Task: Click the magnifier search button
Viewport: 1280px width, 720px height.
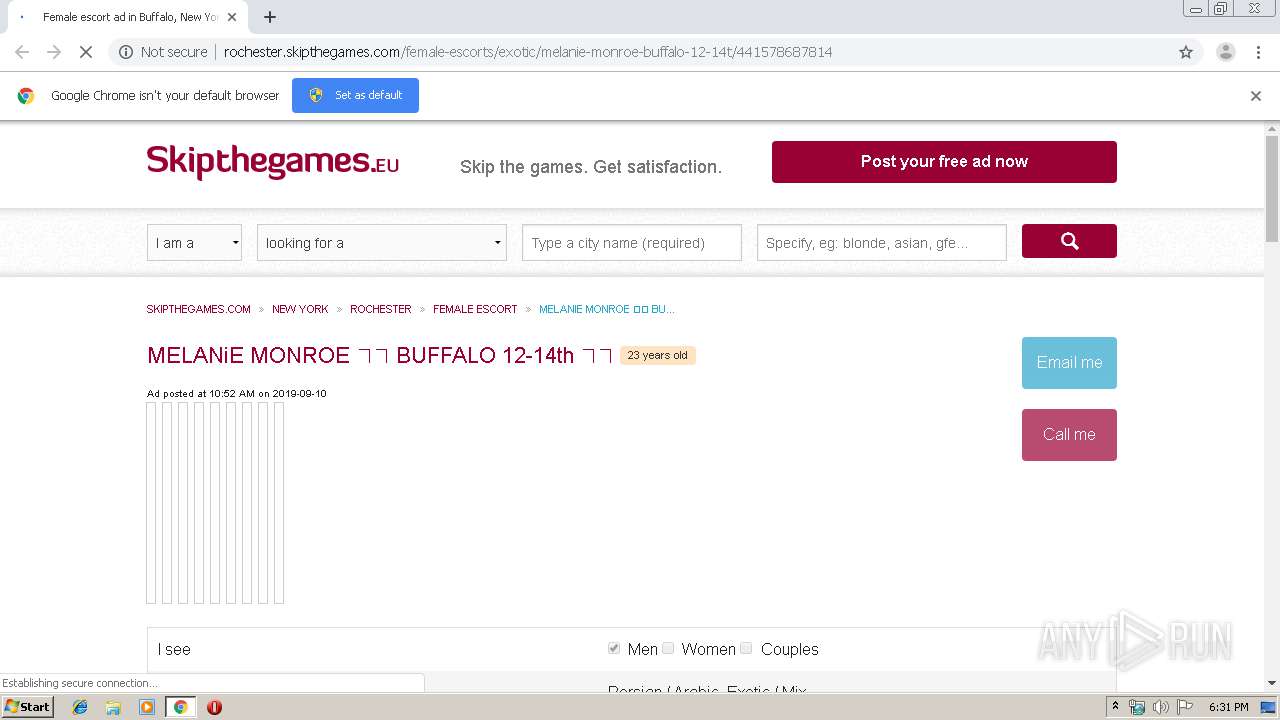Action: click(1069, 241)
